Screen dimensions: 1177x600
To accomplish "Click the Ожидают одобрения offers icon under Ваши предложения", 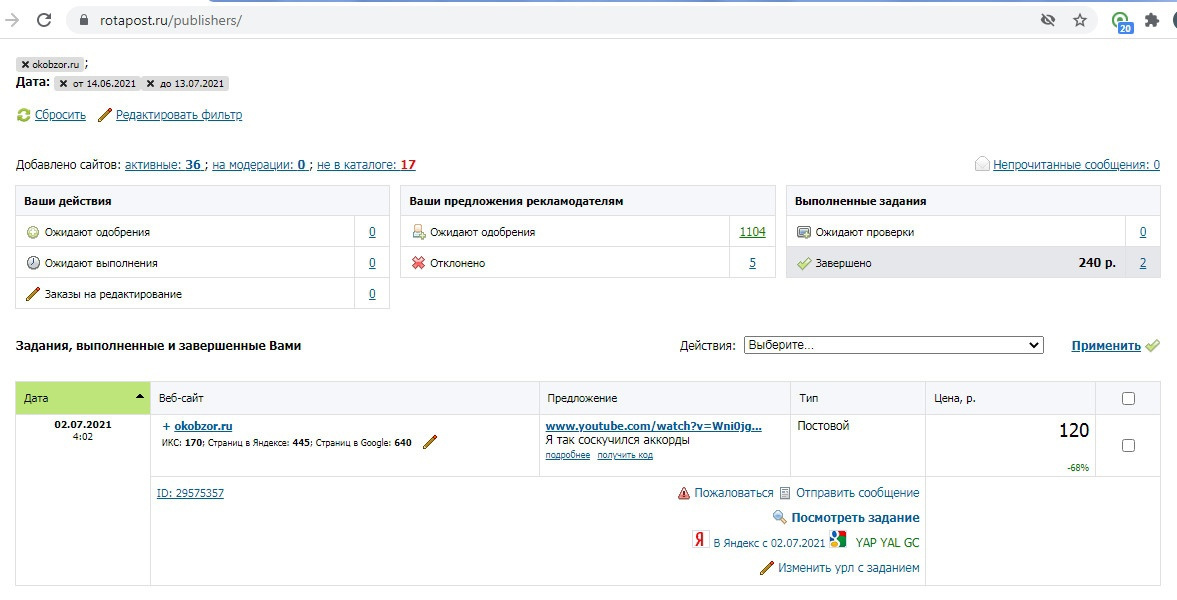I will tap(419, 232).
